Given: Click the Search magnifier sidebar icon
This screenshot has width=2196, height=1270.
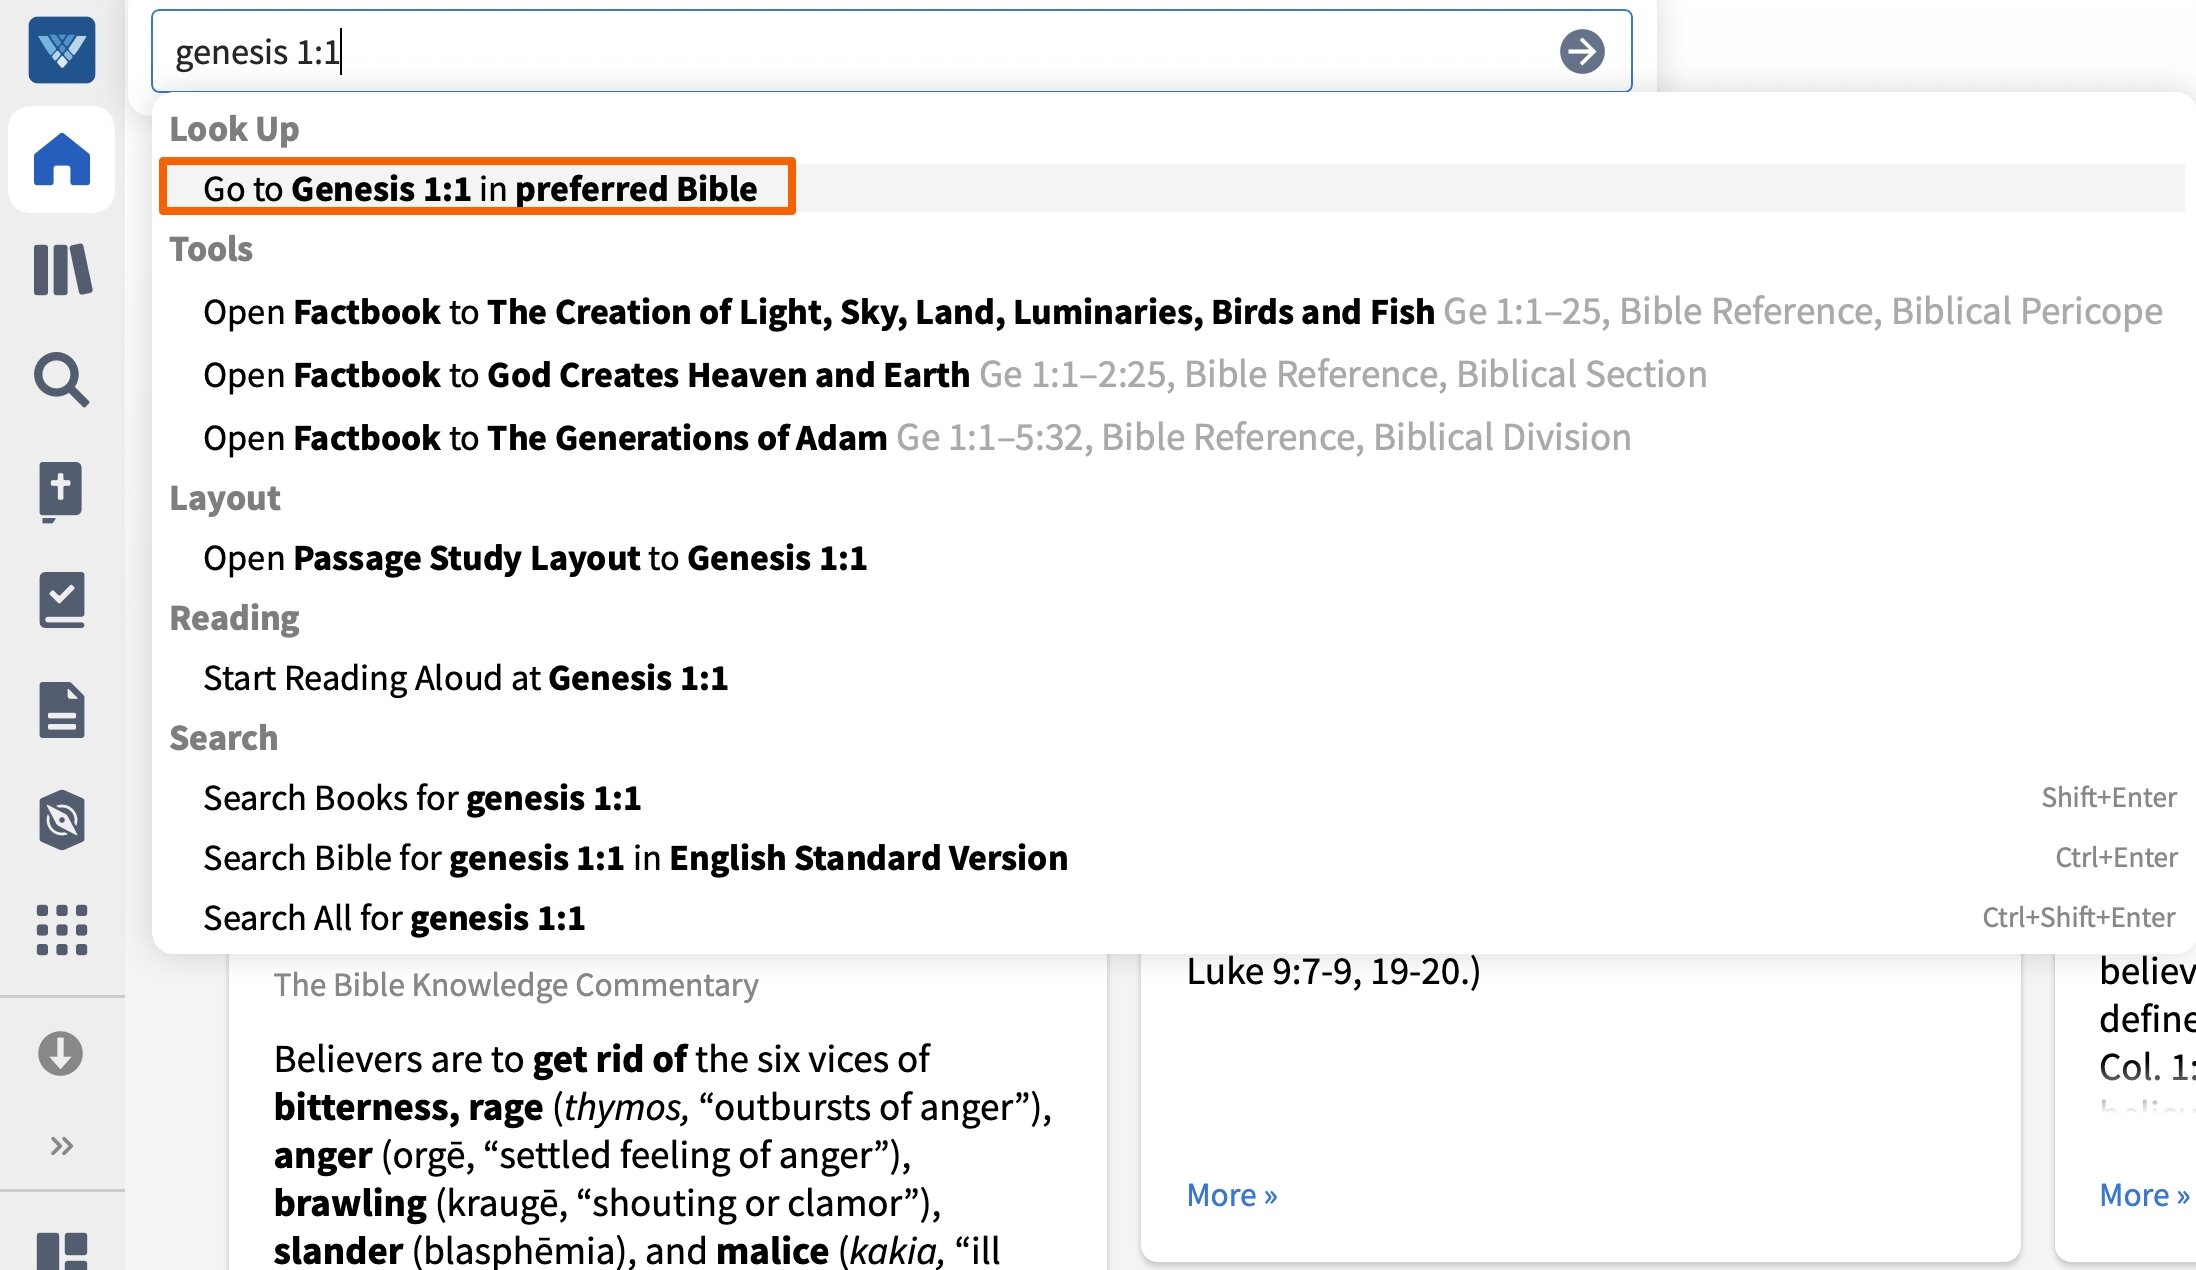Looking at the screenshot, I should [x=62, y=380].
